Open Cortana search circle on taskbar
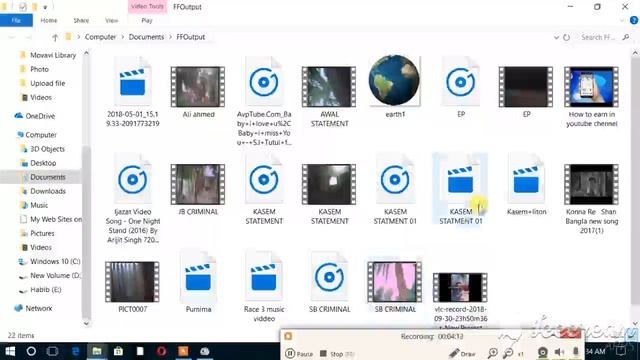 (31, 351)
